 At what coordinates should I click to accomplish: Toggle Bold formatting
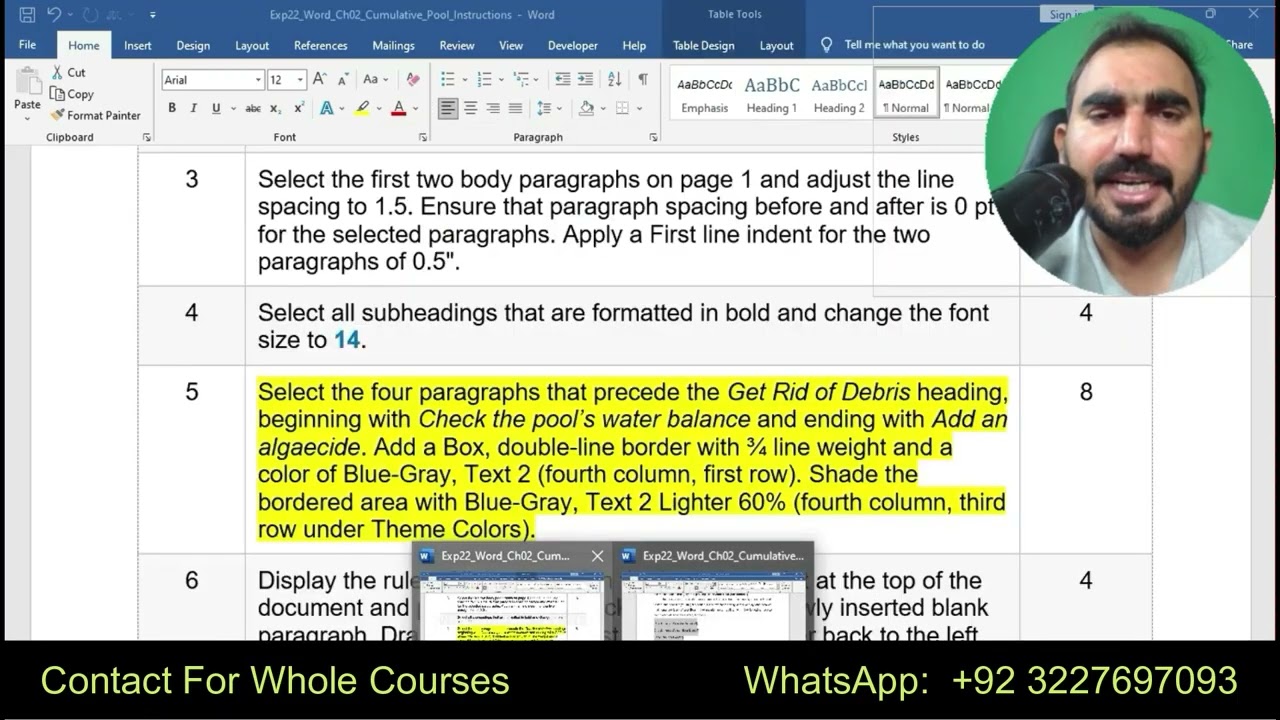tap(172, 108)
